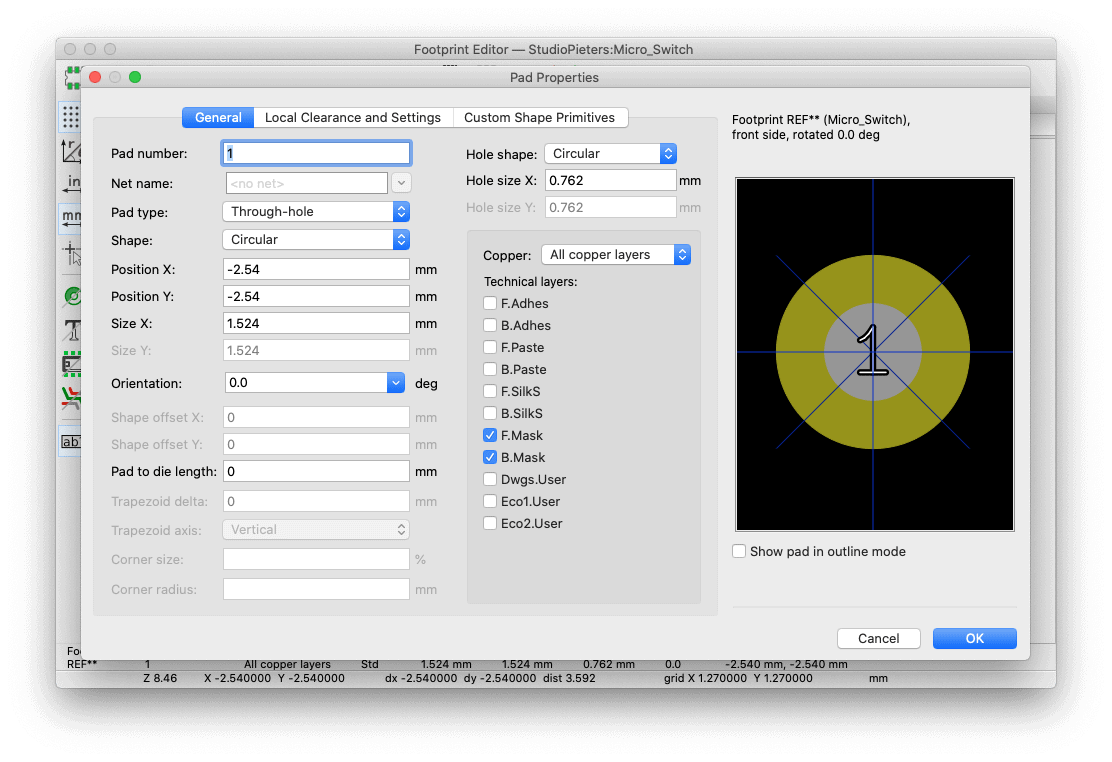This screenshot has width=1112, height=762.
Task: Open the Hole shape dropdown
Action: pos(610,154)
